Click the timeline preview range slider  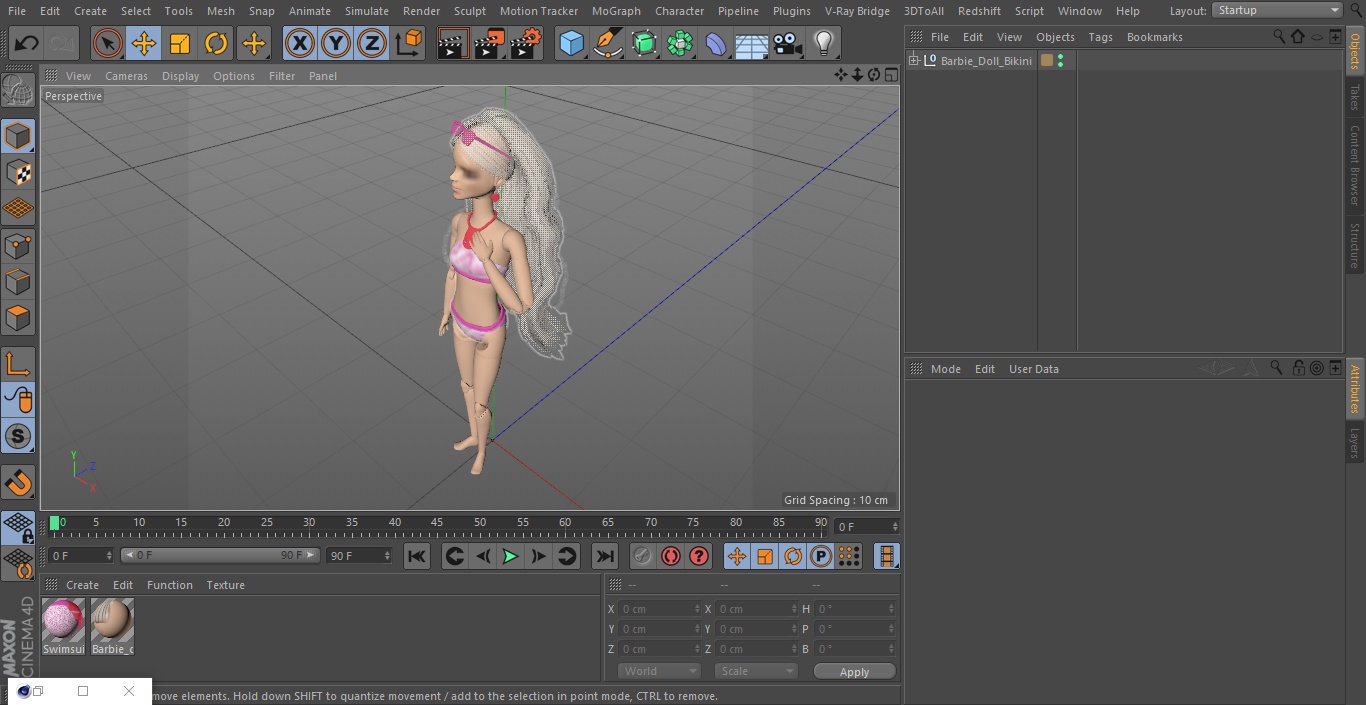[x=220, y=555]
